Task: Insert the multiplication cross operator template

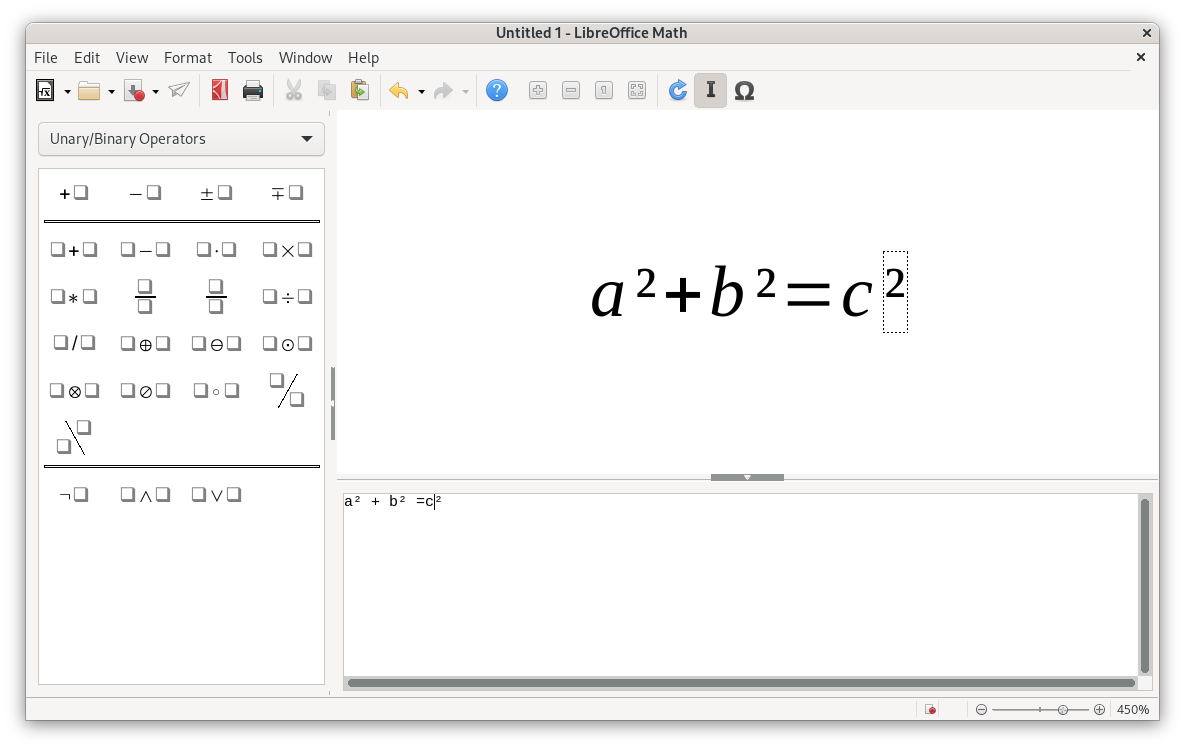Action: tap(287, 250)
